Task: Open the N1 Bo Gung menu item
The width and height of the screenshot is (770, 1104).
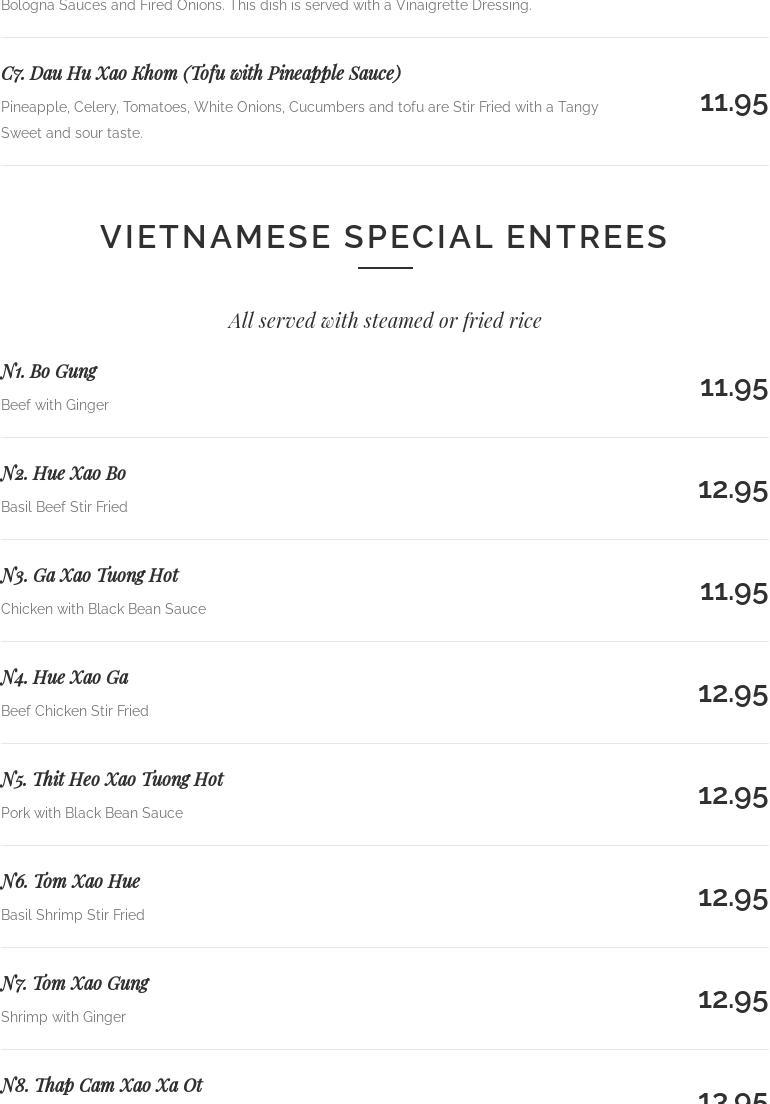Action: coord(49,371)
